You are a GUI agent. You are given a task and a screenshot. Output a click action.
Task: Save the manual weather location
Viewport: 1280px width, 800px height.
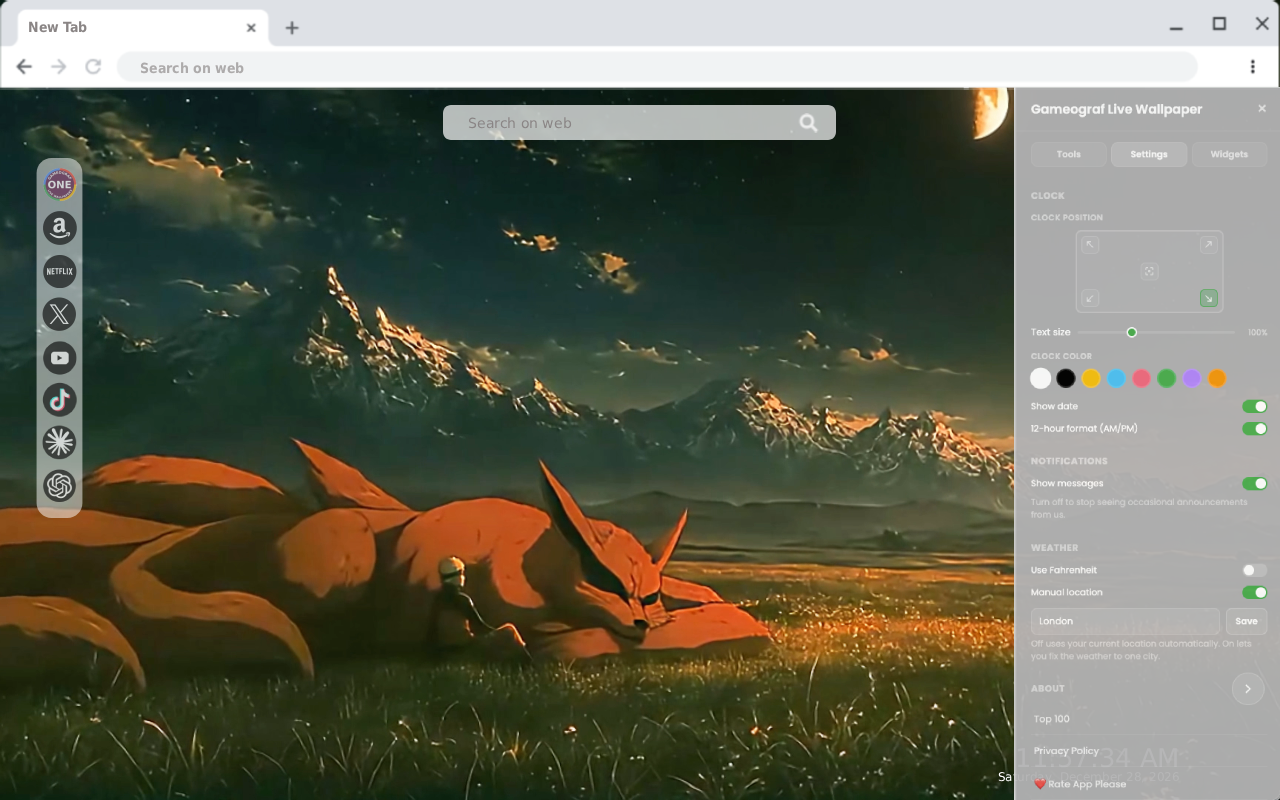1246,621
